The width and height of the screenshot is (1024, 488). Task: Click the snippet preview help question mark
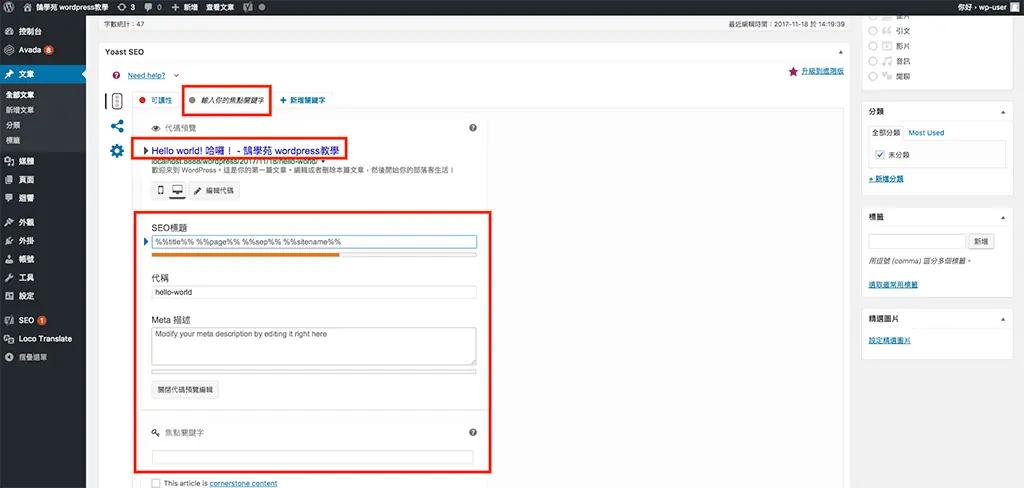click(473, 128)
